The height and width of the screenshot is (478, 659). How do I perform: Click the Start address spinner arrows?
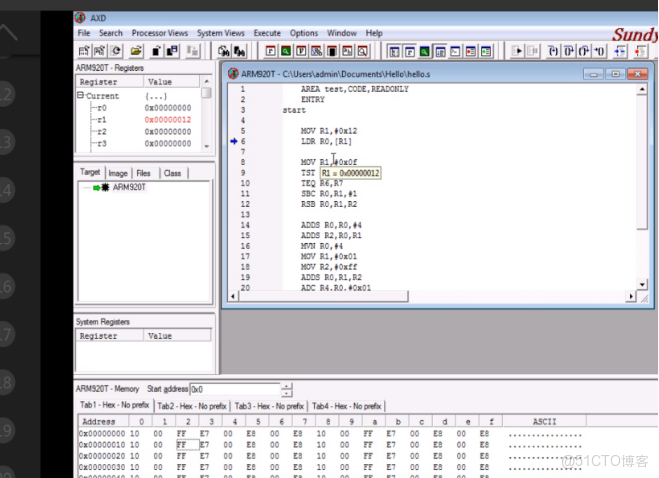coord(287,389)
